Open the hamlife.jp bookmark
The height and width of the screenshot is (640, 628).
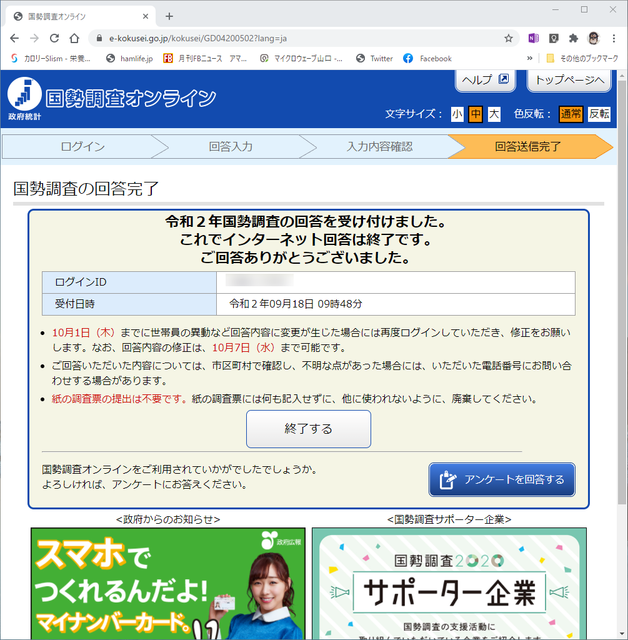click(130, 58)
